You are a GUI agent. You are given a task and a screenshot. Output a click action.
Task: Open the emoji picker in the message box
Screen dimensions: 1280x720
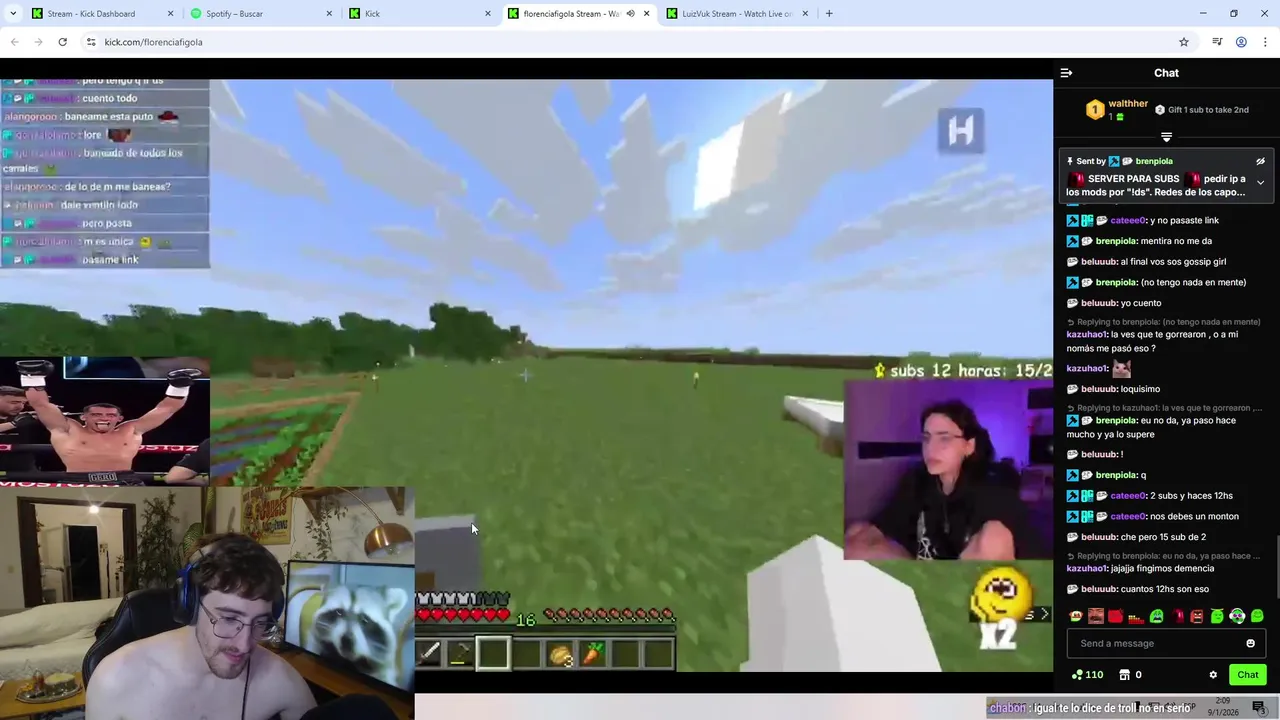point(1250,643)
